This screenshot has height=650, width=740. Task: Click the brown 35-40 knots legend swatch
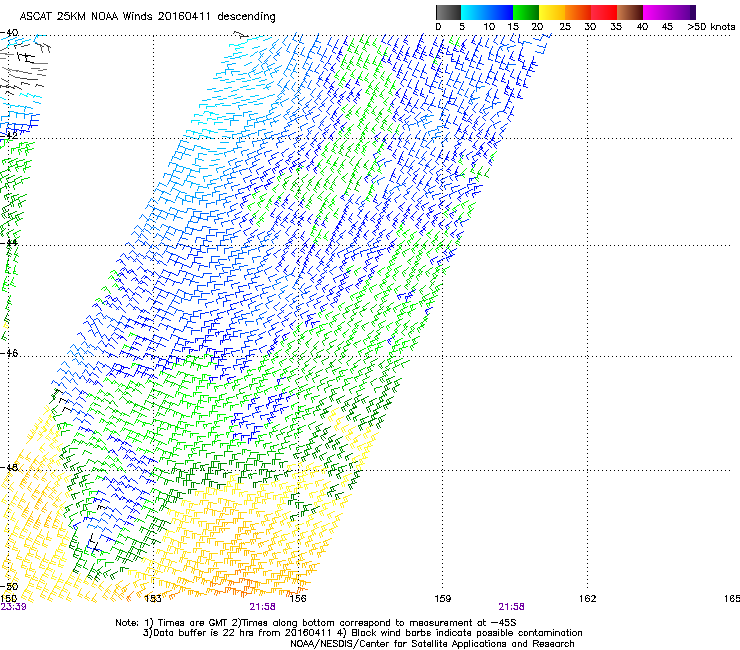(630, 12)
